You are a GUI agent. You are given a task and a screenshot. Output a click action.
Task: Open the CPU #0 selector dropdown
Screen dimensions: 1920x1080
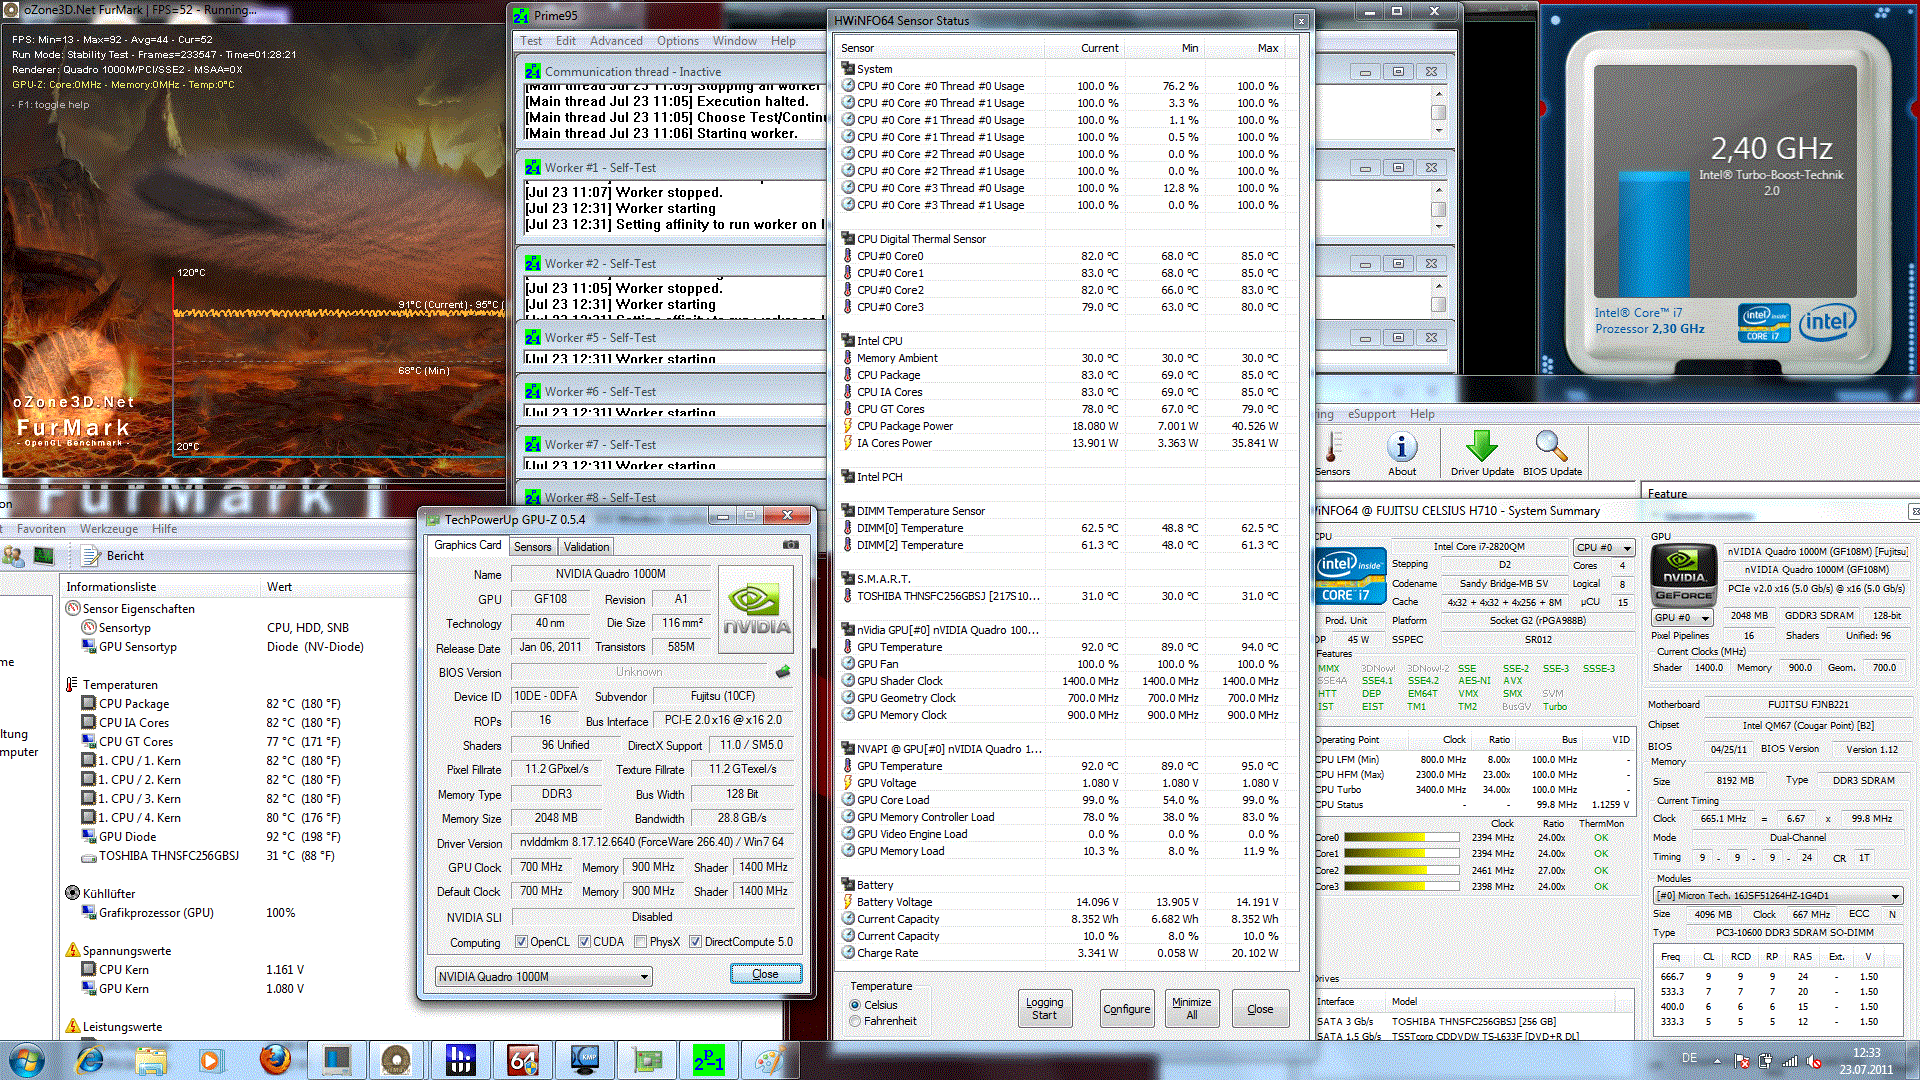point(1627,548)
